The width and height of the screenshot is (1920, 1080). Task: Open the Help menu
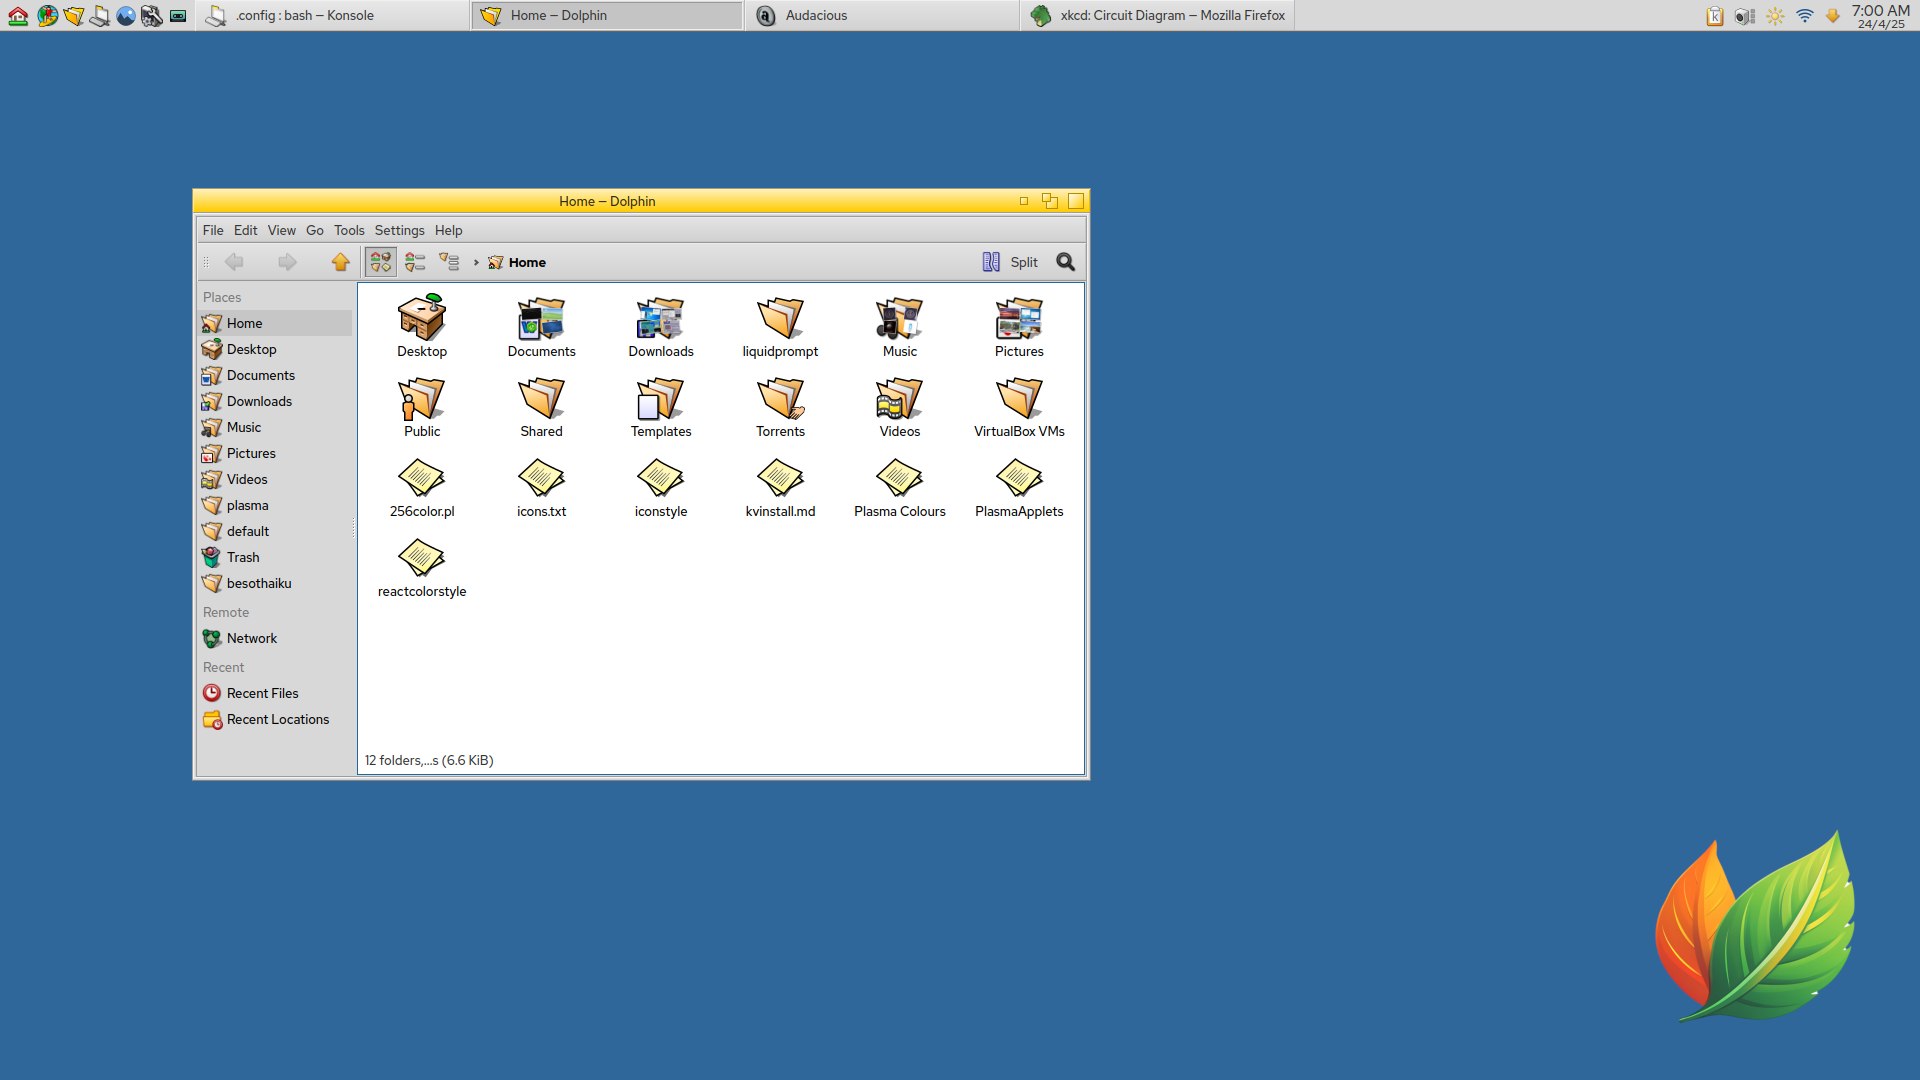(449, 230)
